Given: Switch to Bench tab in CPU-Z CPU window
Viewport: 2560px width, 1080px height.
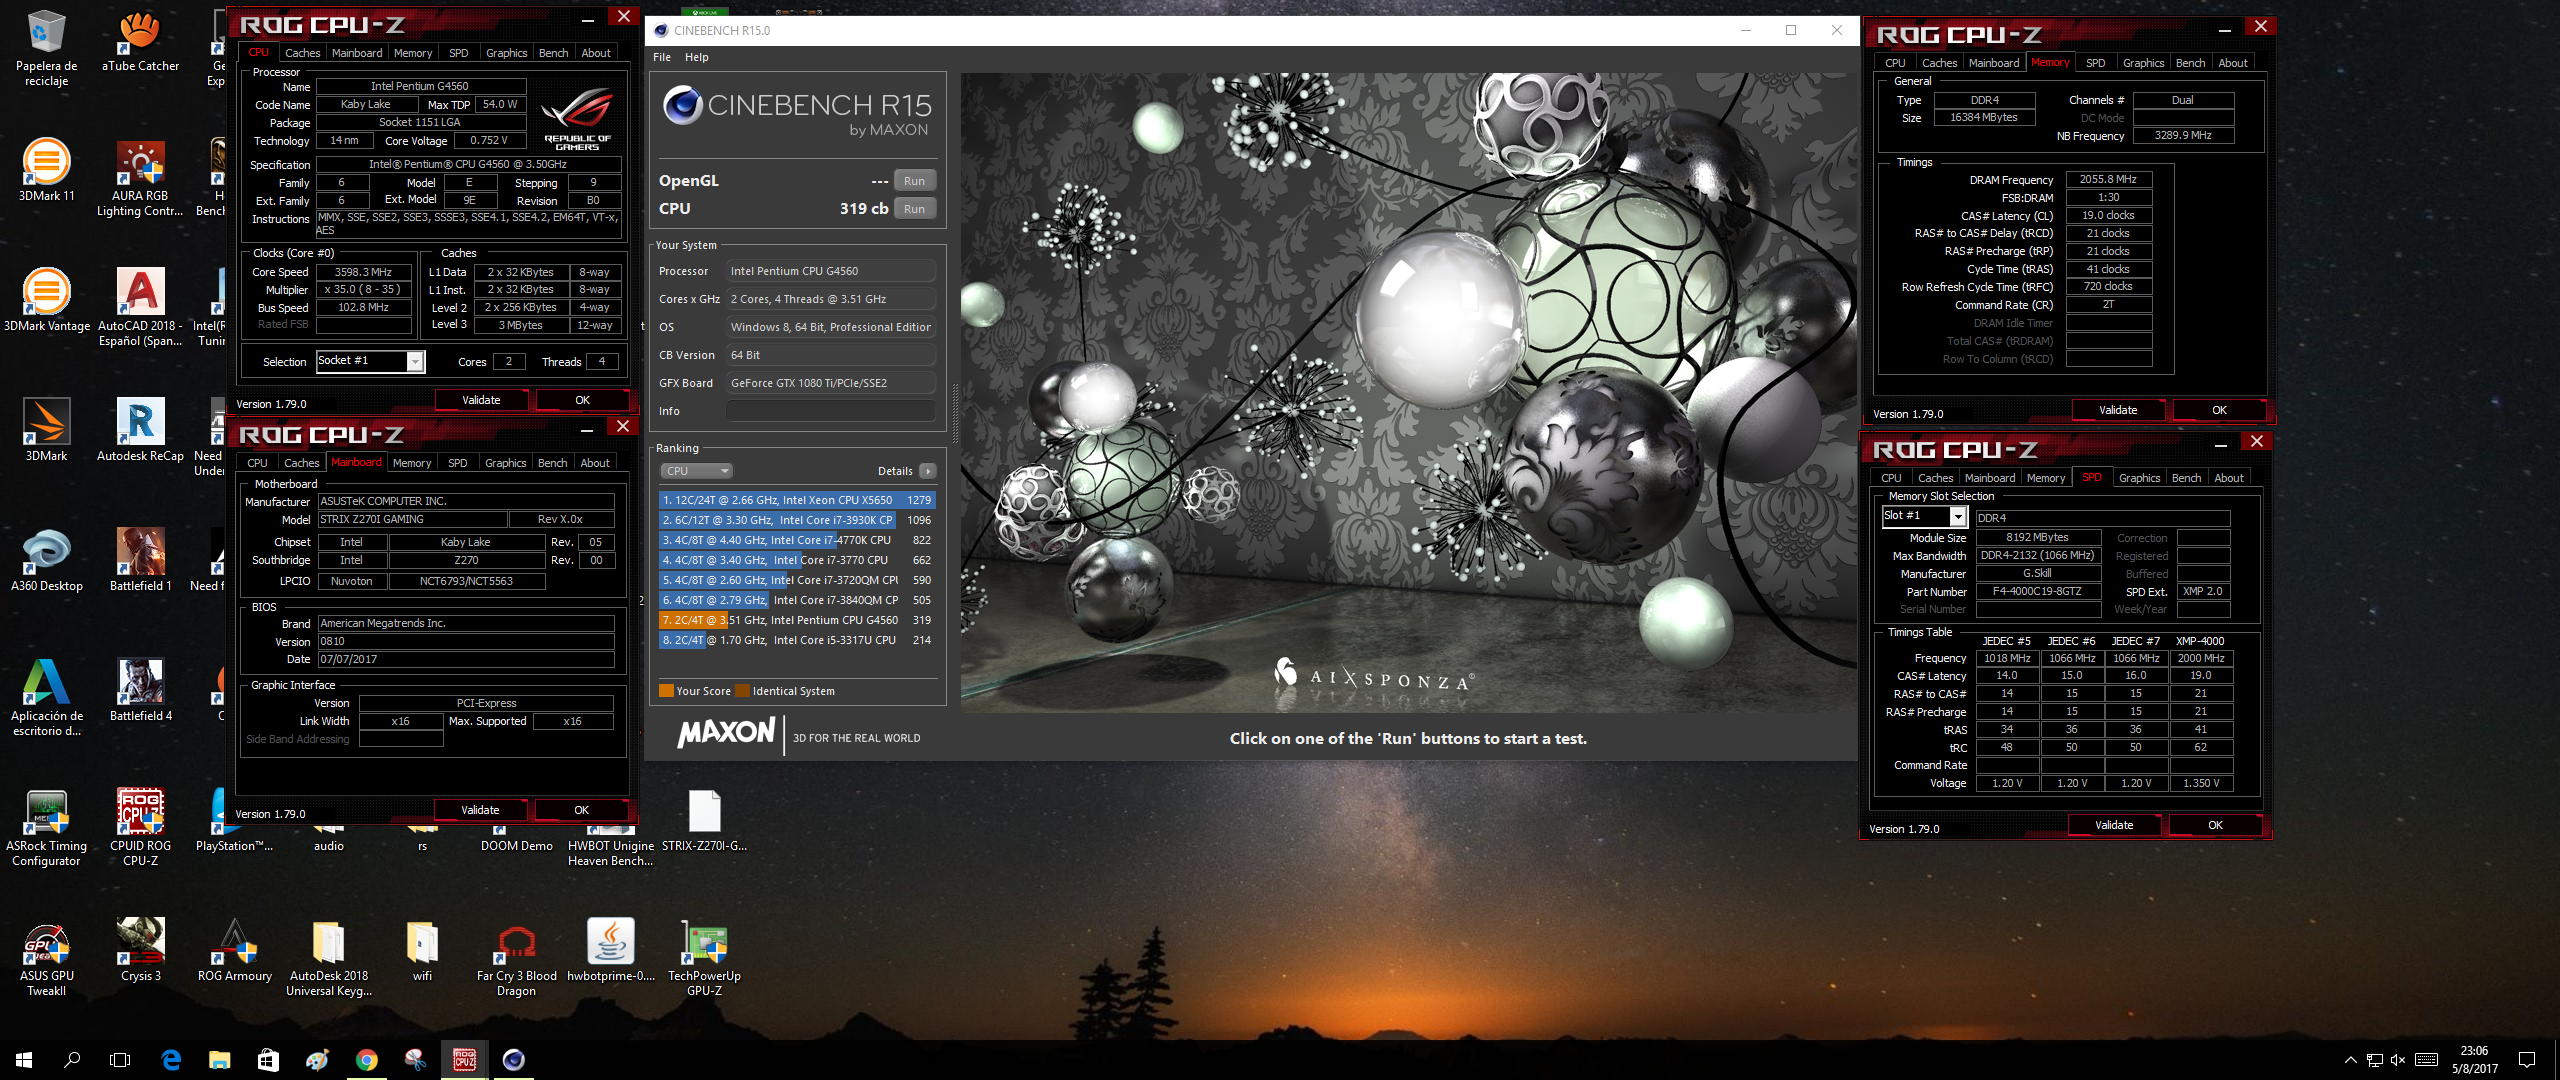Looking at the screenshot, I should click(x=553, y=53).
